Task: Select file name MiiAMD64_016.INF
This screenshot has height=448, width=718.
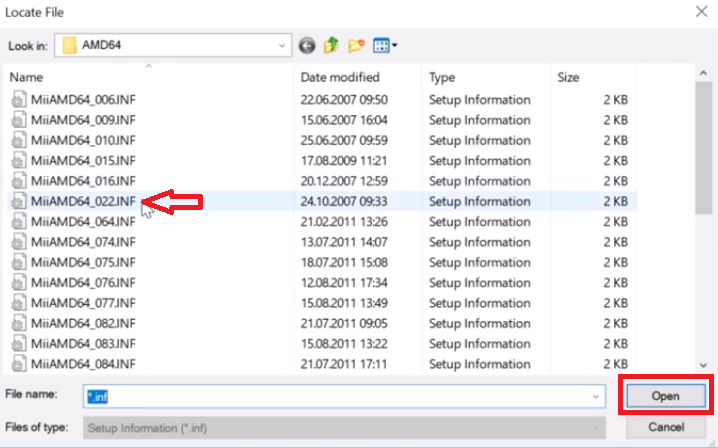Action: click(83, 180)
